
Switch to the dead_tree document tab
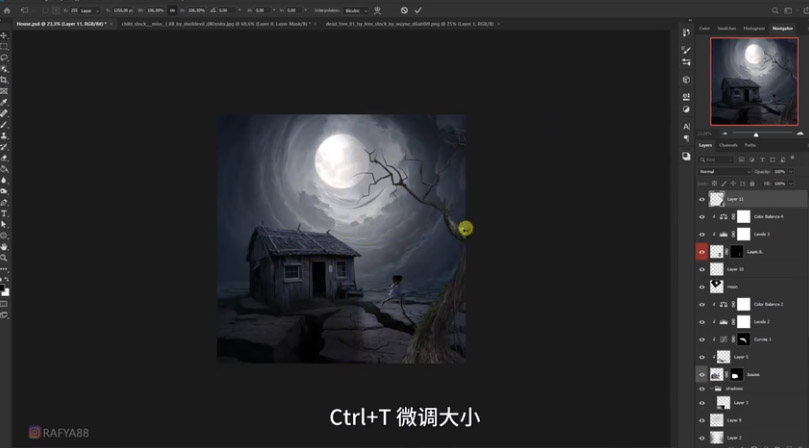coord(368,23)
